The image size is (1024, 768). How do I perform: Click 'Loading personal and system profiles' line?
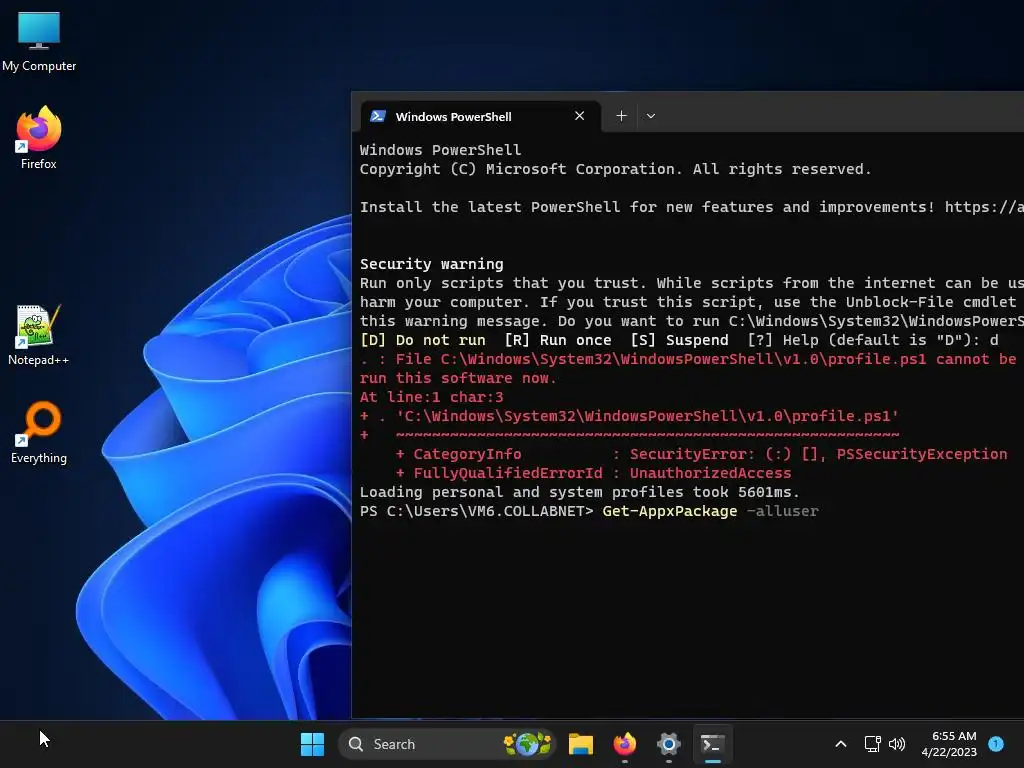(580, 492)
